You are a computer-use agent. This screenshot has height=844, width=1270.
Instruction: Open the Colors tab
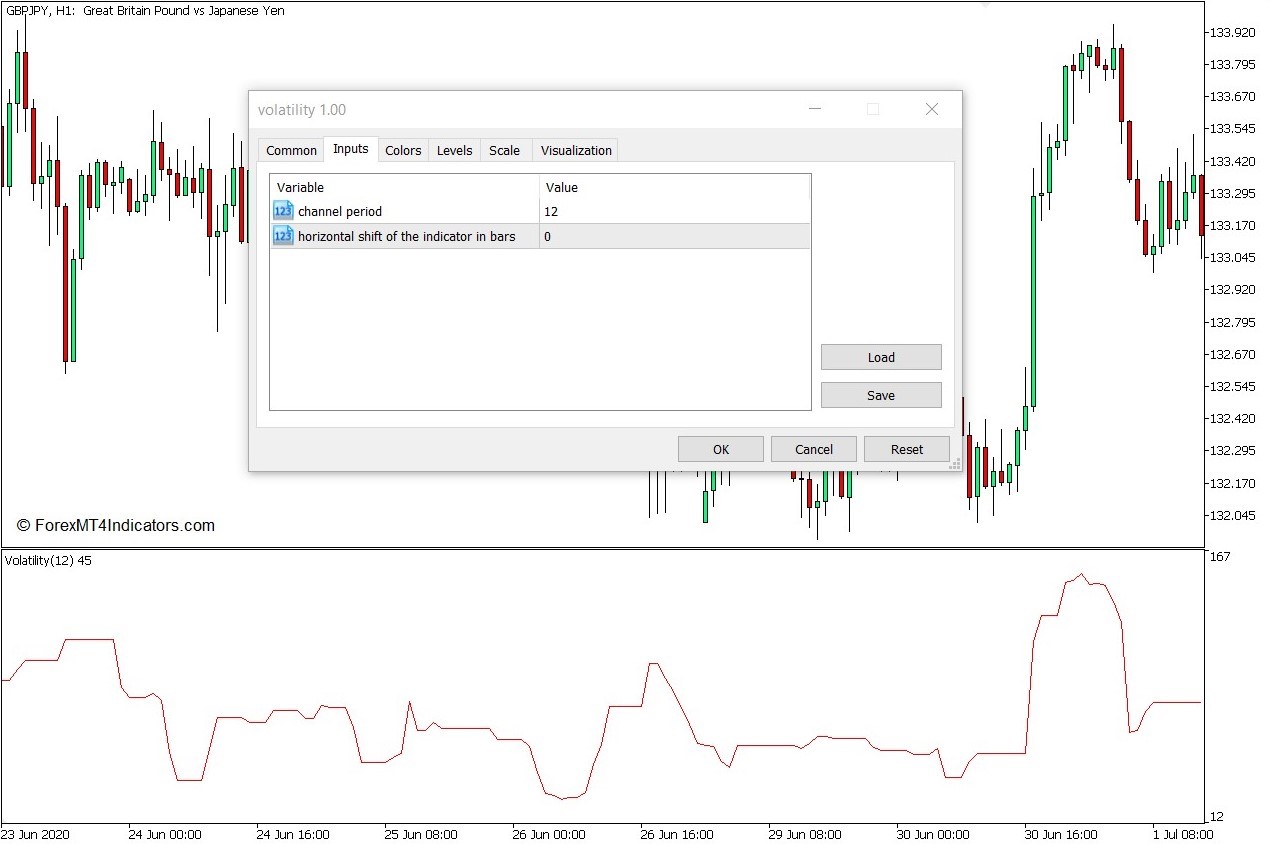coord(403,150)
